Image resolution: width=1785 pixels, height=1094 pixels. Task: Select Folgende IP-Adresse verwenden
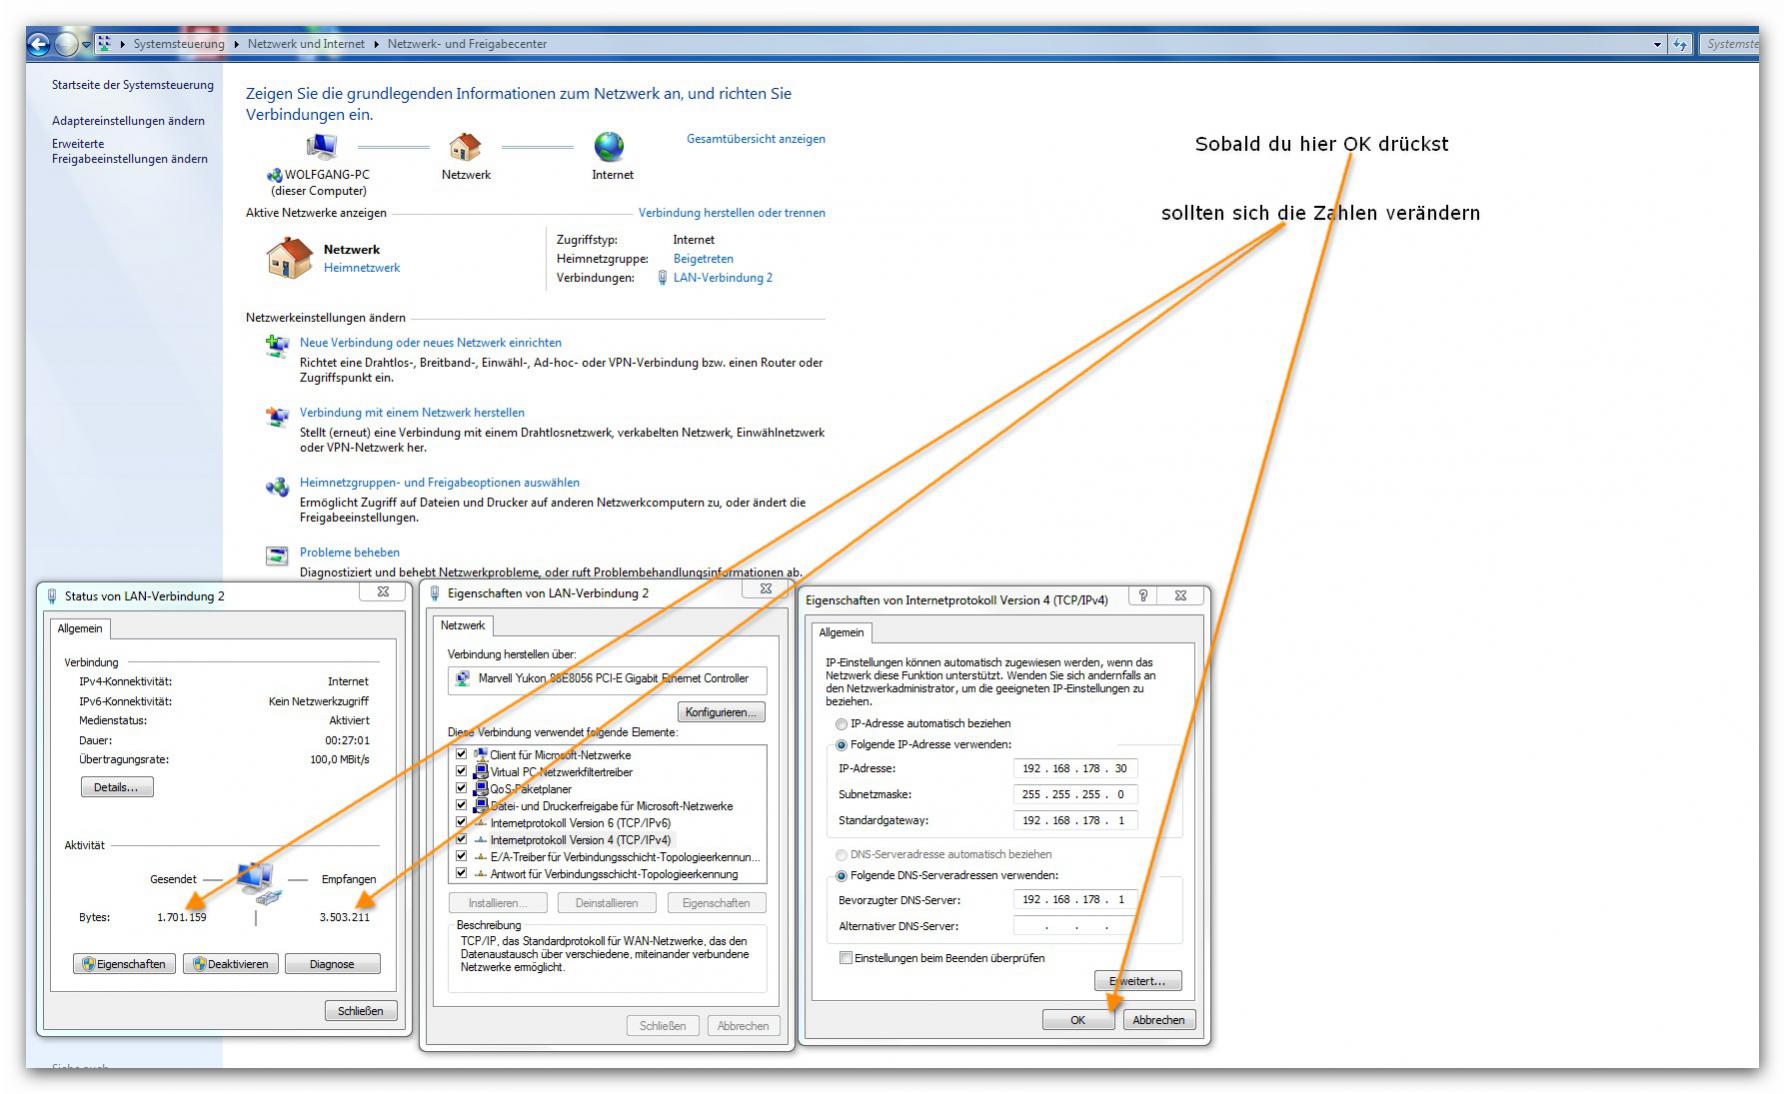pos(841,745)
